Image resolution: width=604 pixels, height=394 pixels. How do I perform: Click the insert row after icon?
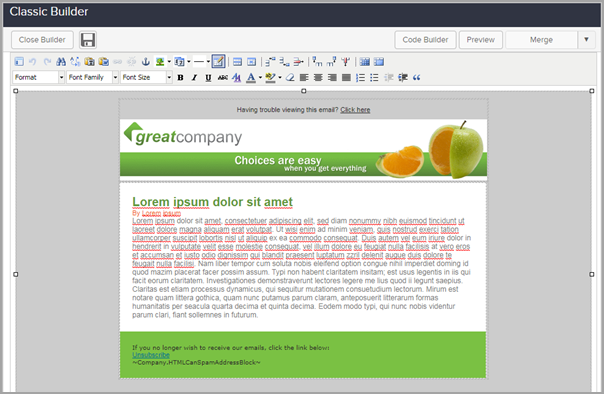pos(284,62)
